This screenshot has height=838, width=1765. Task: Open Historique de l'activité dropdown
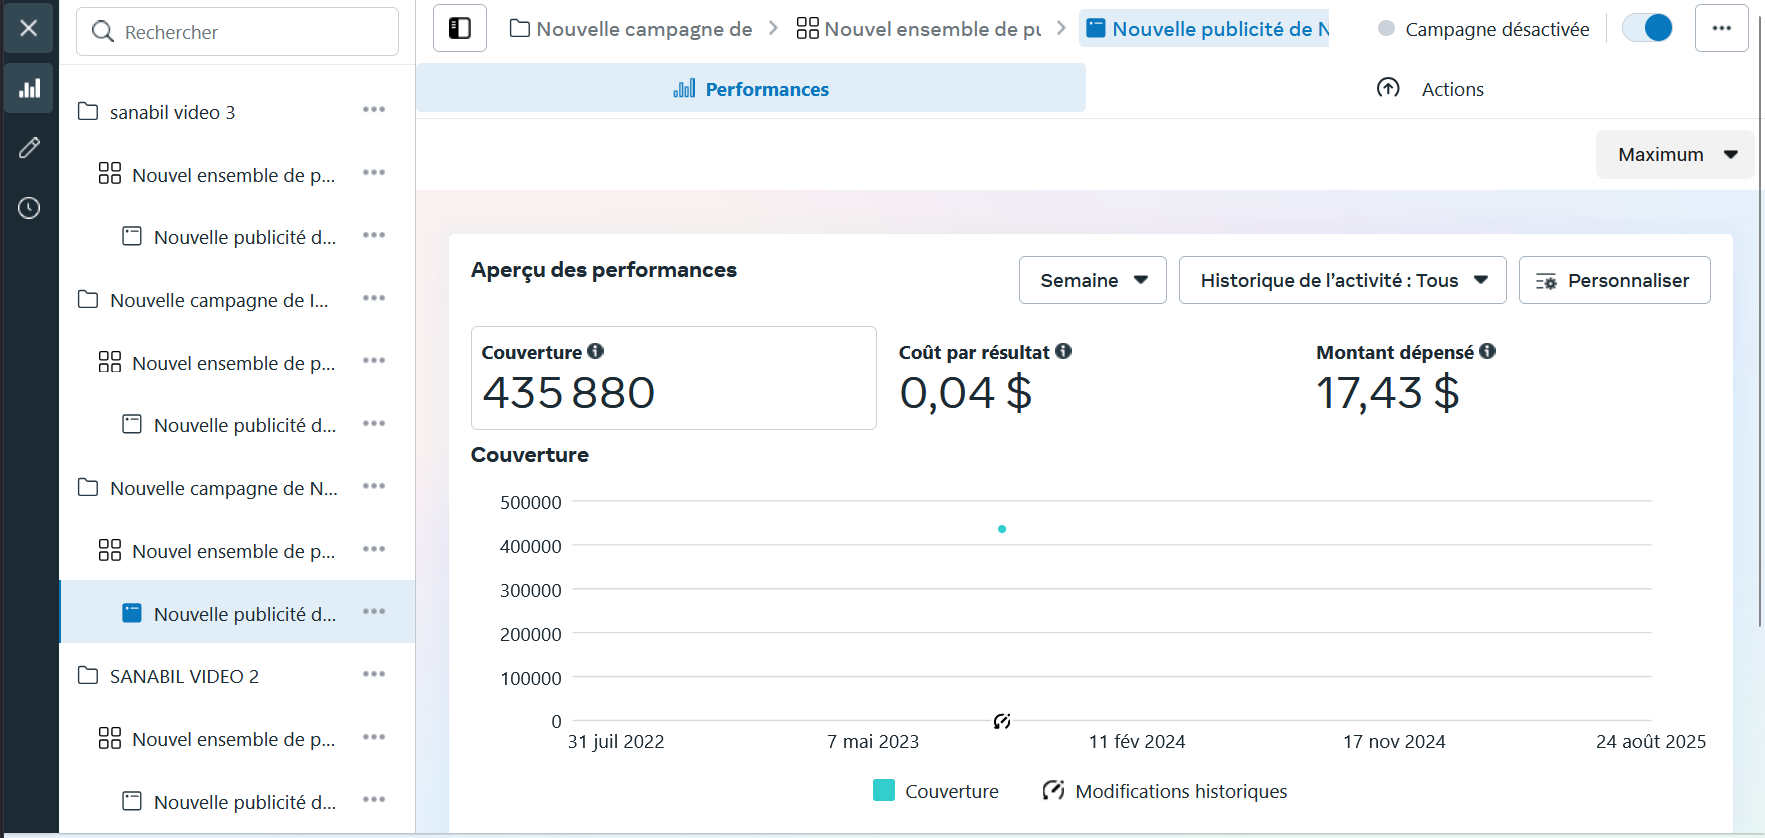pyautogui.click(x=1342, y=280)
